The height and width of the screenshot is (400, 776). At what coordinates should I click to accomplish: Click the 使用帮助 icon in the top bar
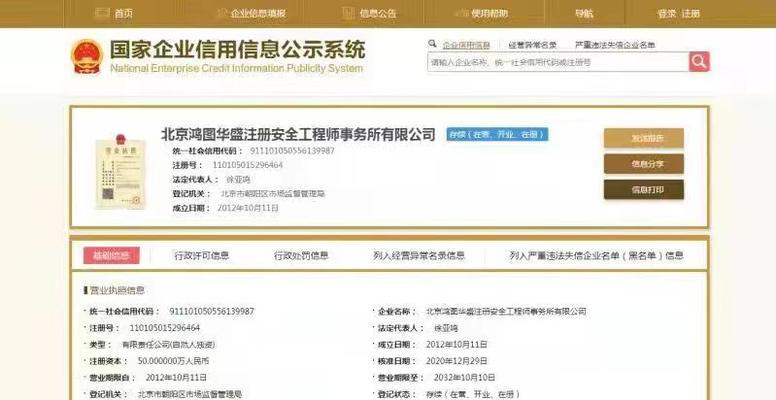pos(461,13)
